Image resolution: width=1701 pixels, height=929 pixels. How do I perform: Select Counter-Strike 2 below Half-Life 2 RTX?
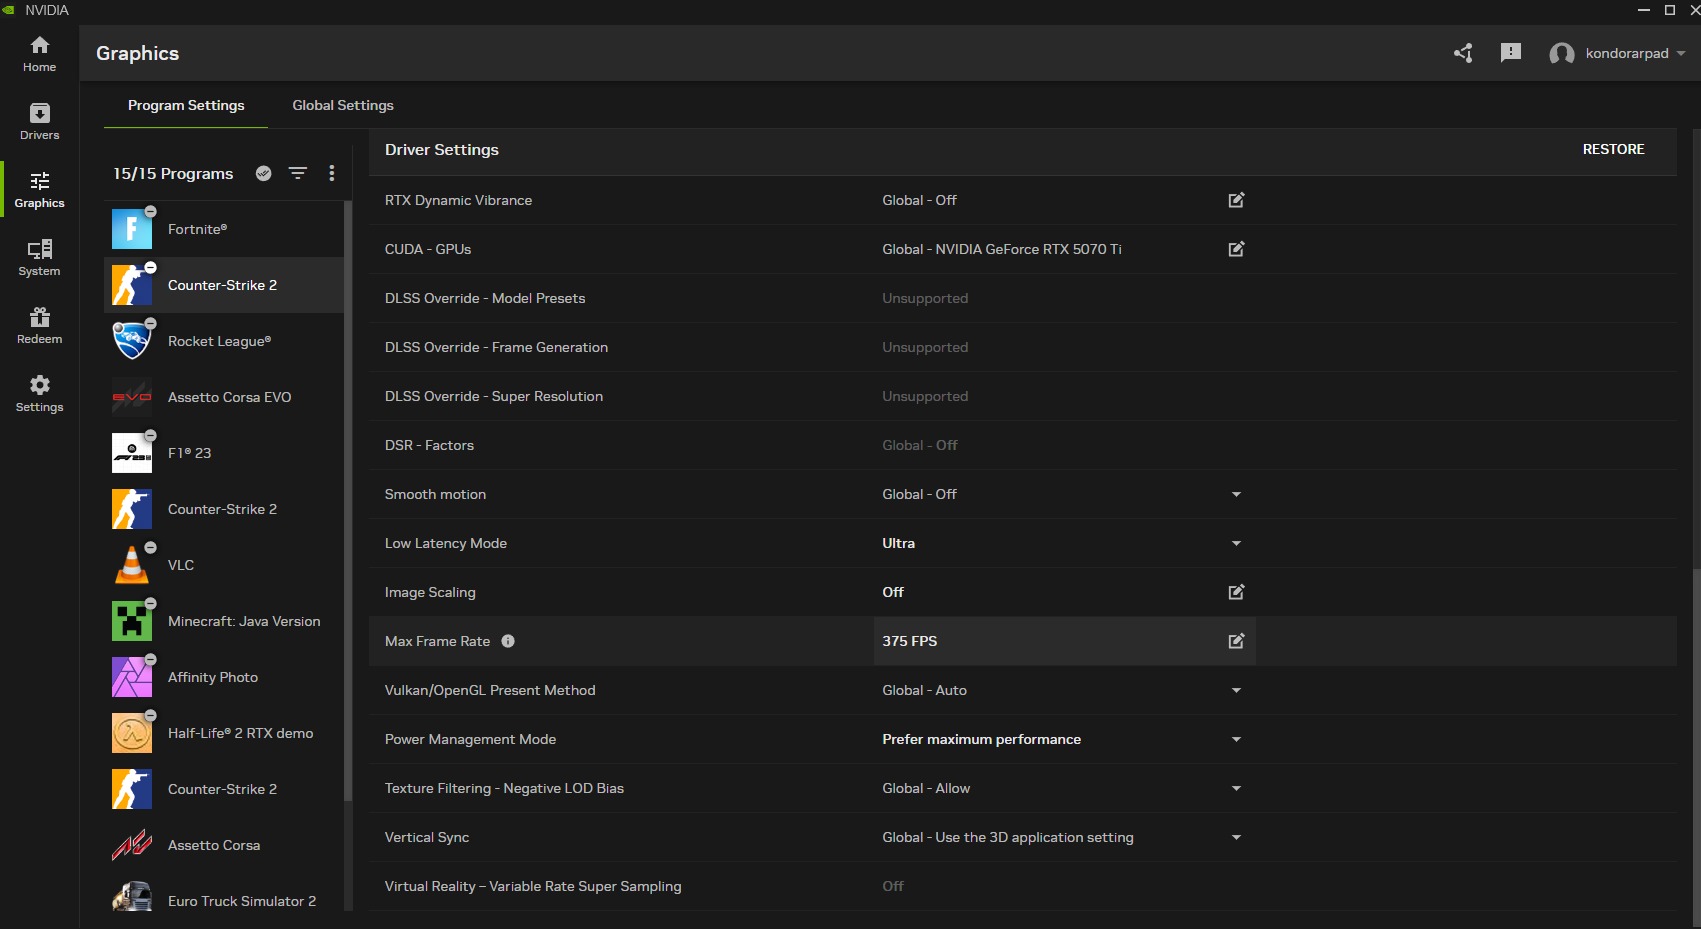(x=224, y=789)
